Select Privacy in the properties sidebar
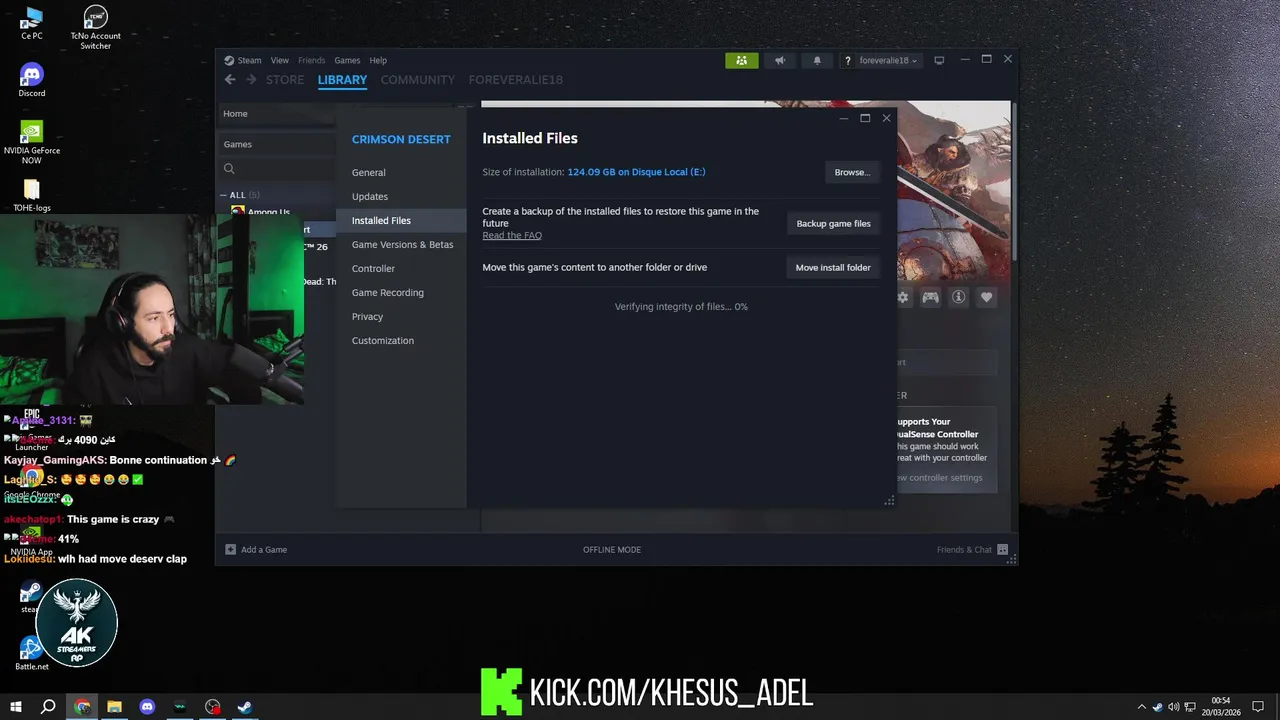 point(401,316)
